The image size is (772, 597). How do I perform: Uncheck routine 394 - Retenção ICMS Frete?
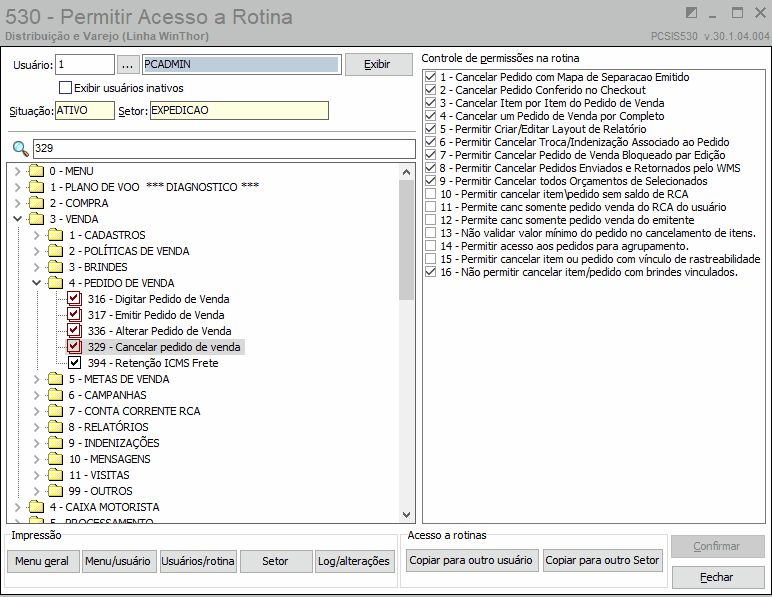[x=74, y=363]
